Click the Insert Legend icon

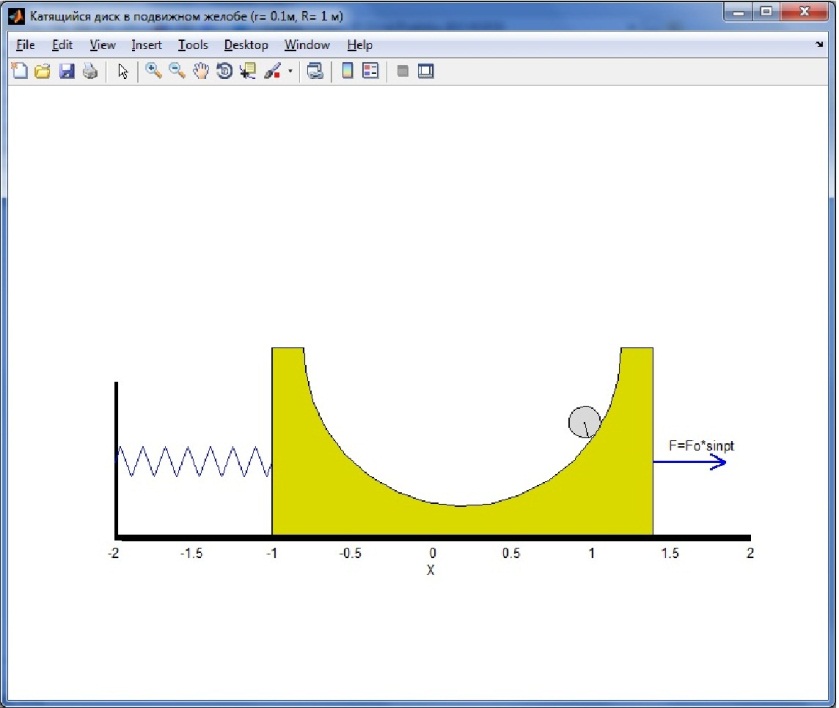370,71
